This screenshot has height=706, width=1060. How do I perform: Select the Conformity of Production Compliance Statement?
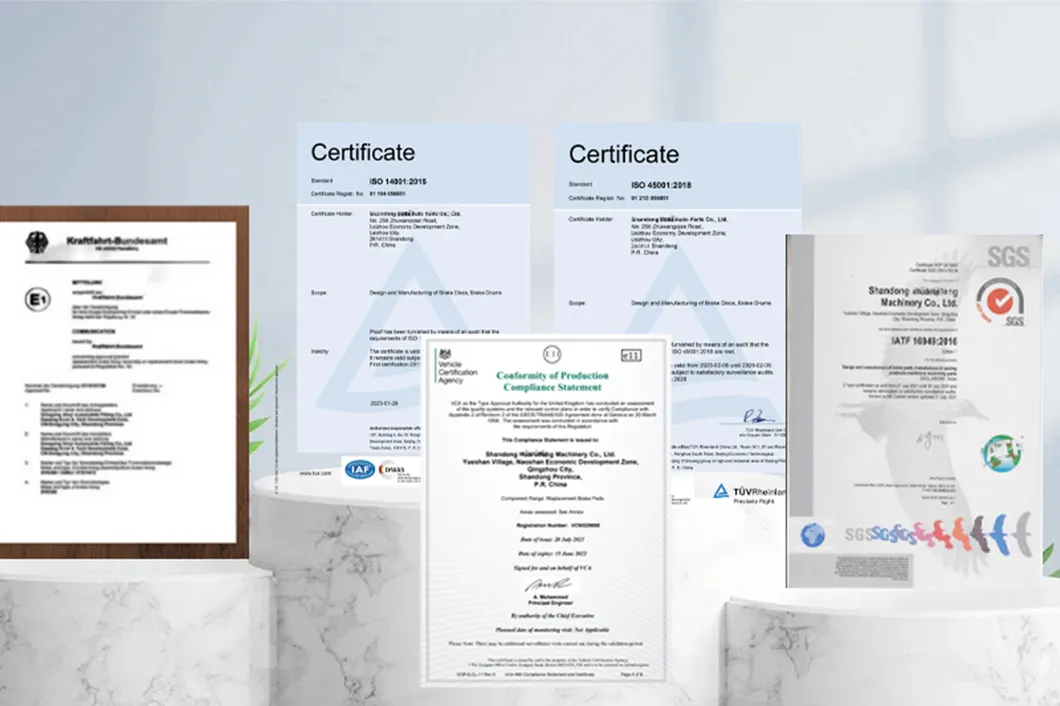click(546, 511)
